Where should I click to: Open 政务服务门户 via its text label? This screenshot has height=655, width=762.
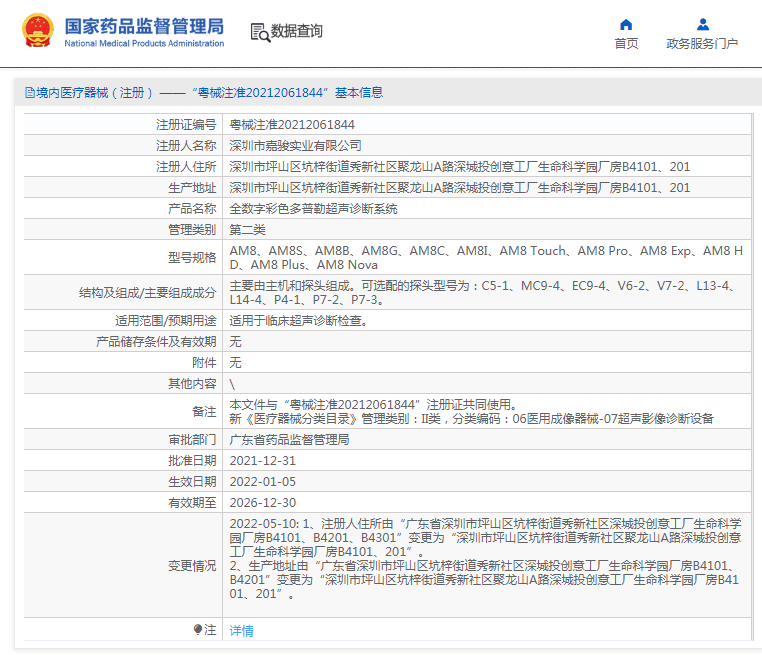click(702, 44)
